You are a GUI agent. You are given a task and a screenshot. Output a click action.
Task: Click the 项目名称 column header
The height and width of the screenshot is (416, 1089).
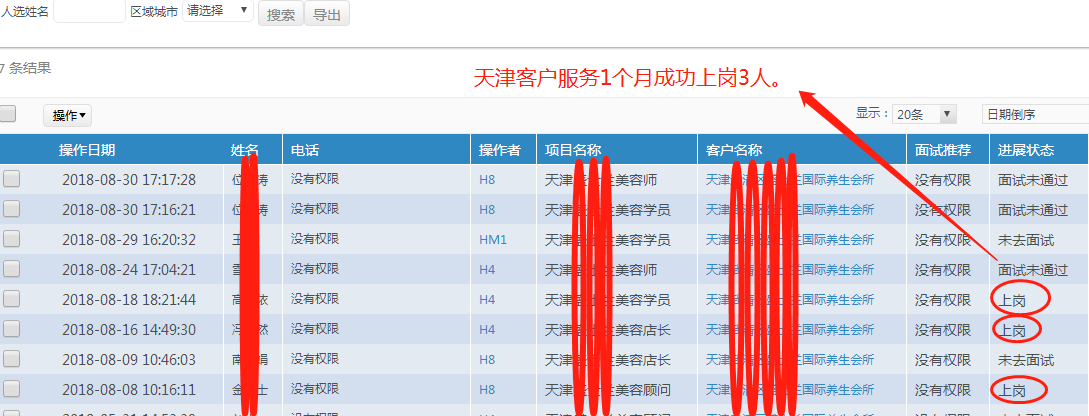click(x=573, y=150)
